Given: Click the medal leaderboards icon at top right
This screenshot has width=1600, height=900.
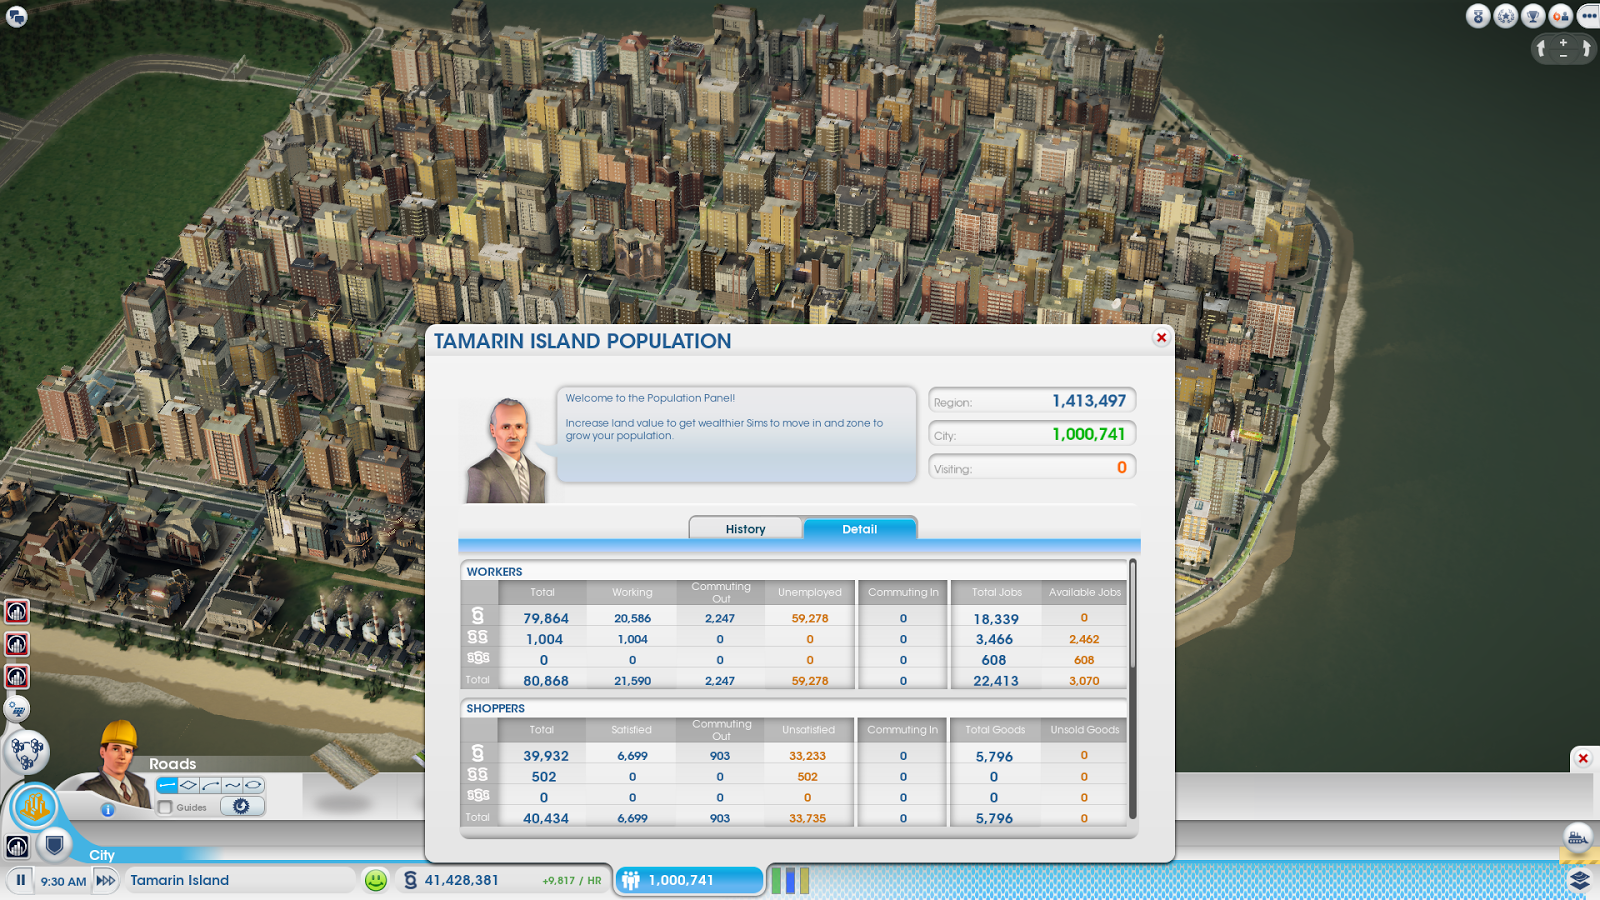Looking at the screenshot, I should pyautogui.click(x=1478, y=16).
